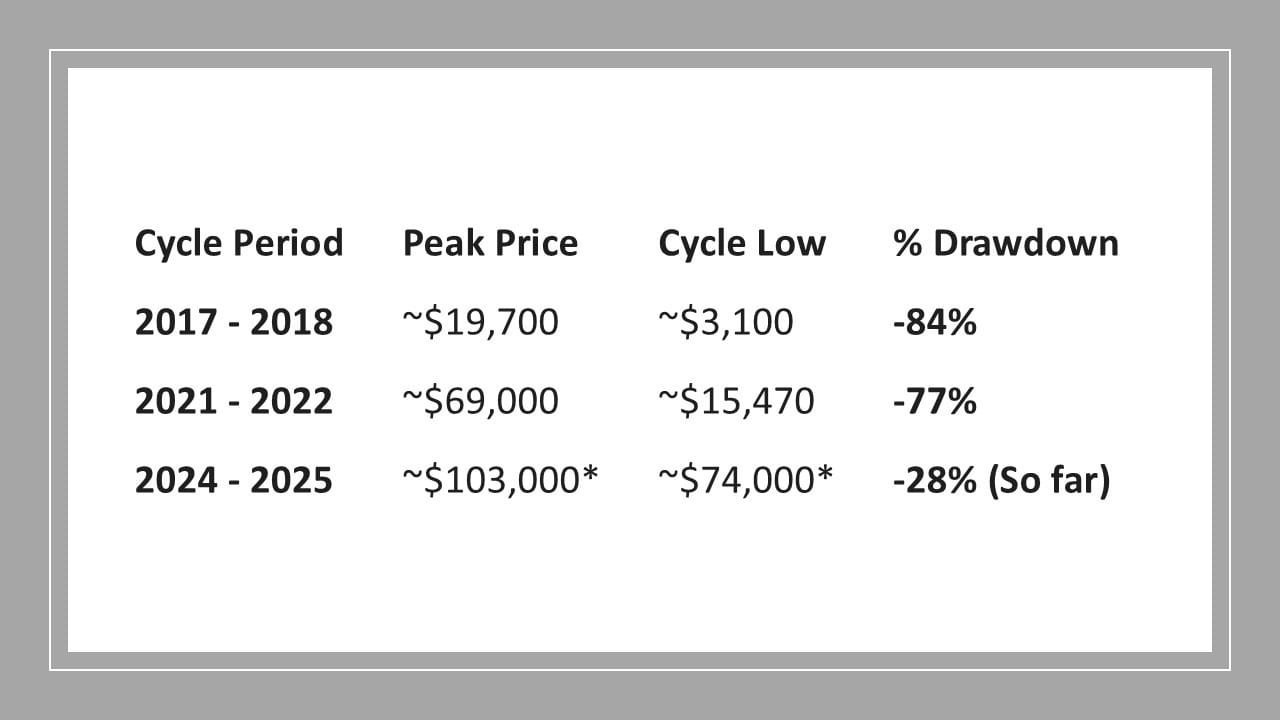The height and width of the screenshot is (720, 1280).
Task: Click the Cycle Period column header
Action: pyautogui.click(x=238, y=243)
